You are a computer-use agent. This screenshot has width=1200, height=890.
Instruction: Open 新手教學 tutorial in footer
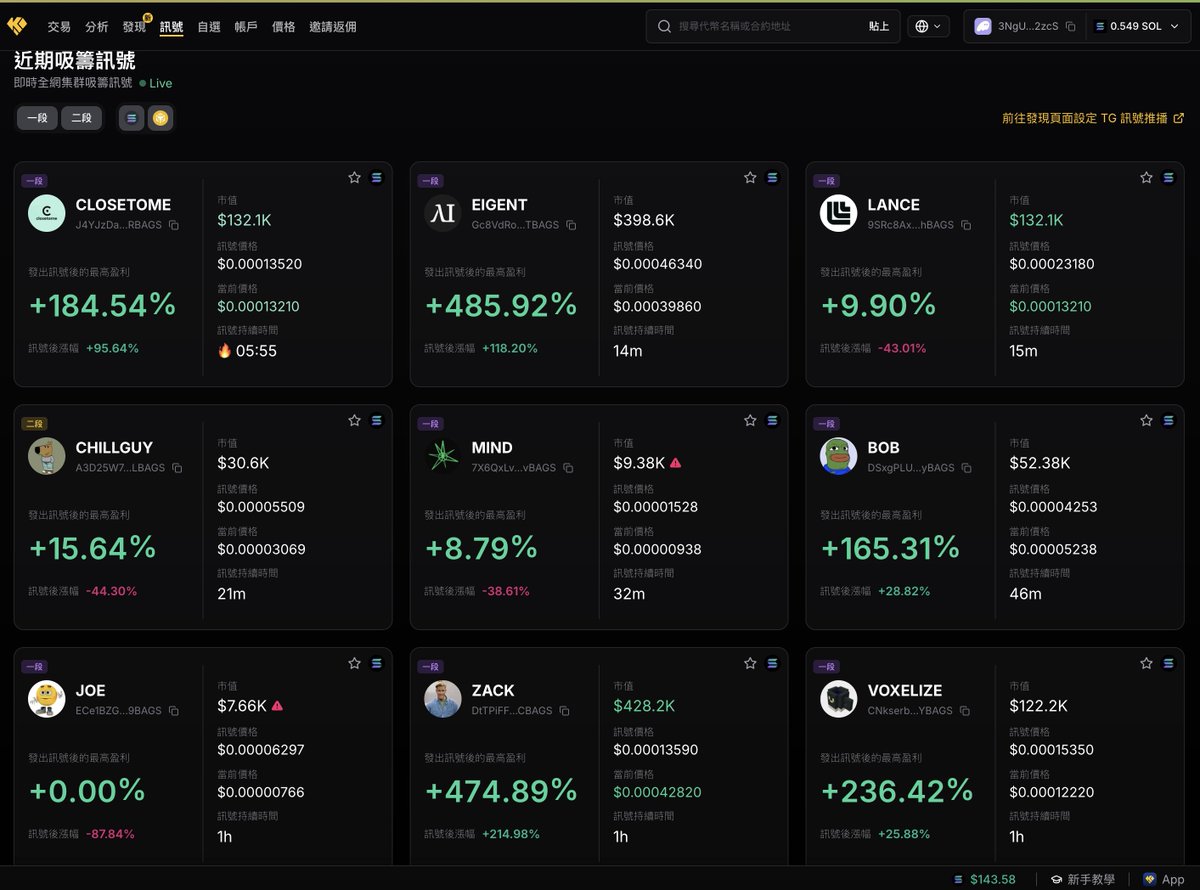point(1082,879)
